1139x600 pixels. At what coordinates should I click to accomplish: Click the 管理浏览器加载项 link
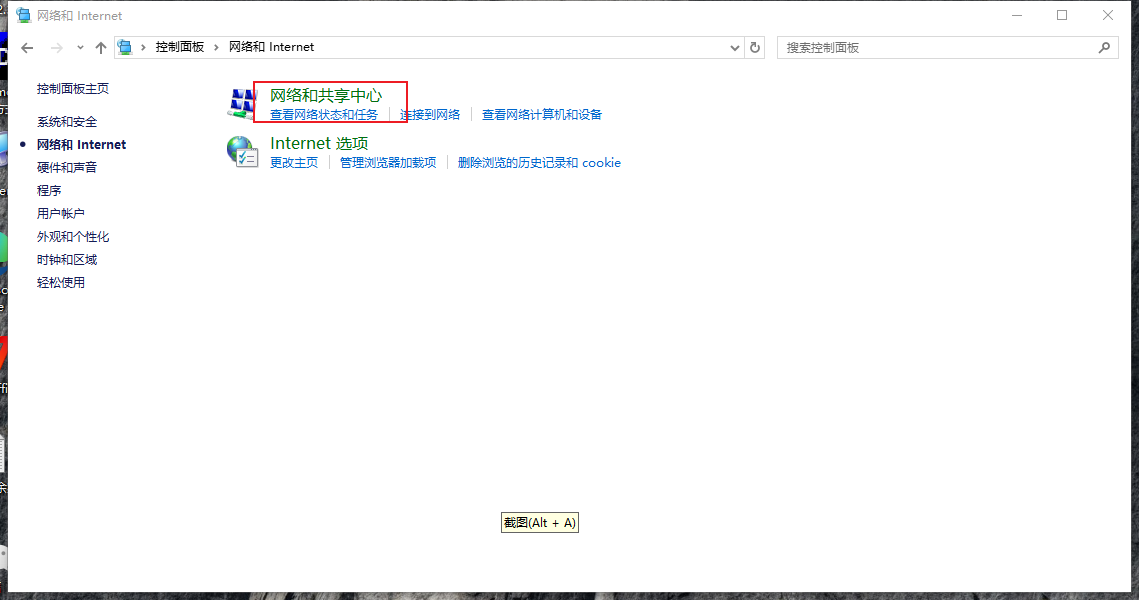click(x=388, y=163)
